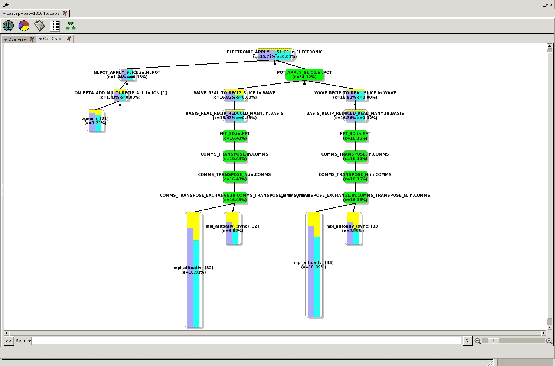Screen dimensions: 555x366
Task: Select yellow-topped node heading right branch
Action: click(x=355, y=95)
